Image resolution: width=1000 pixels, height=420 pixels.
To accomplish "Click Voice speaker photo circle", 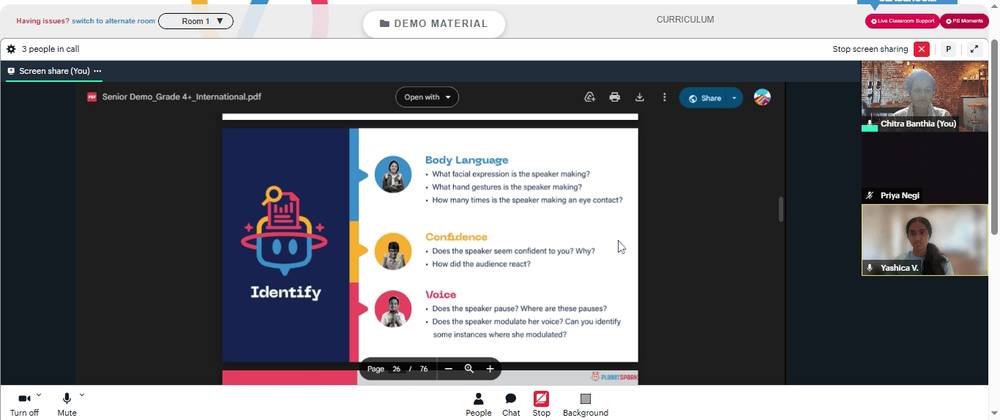I will (393, 309).
